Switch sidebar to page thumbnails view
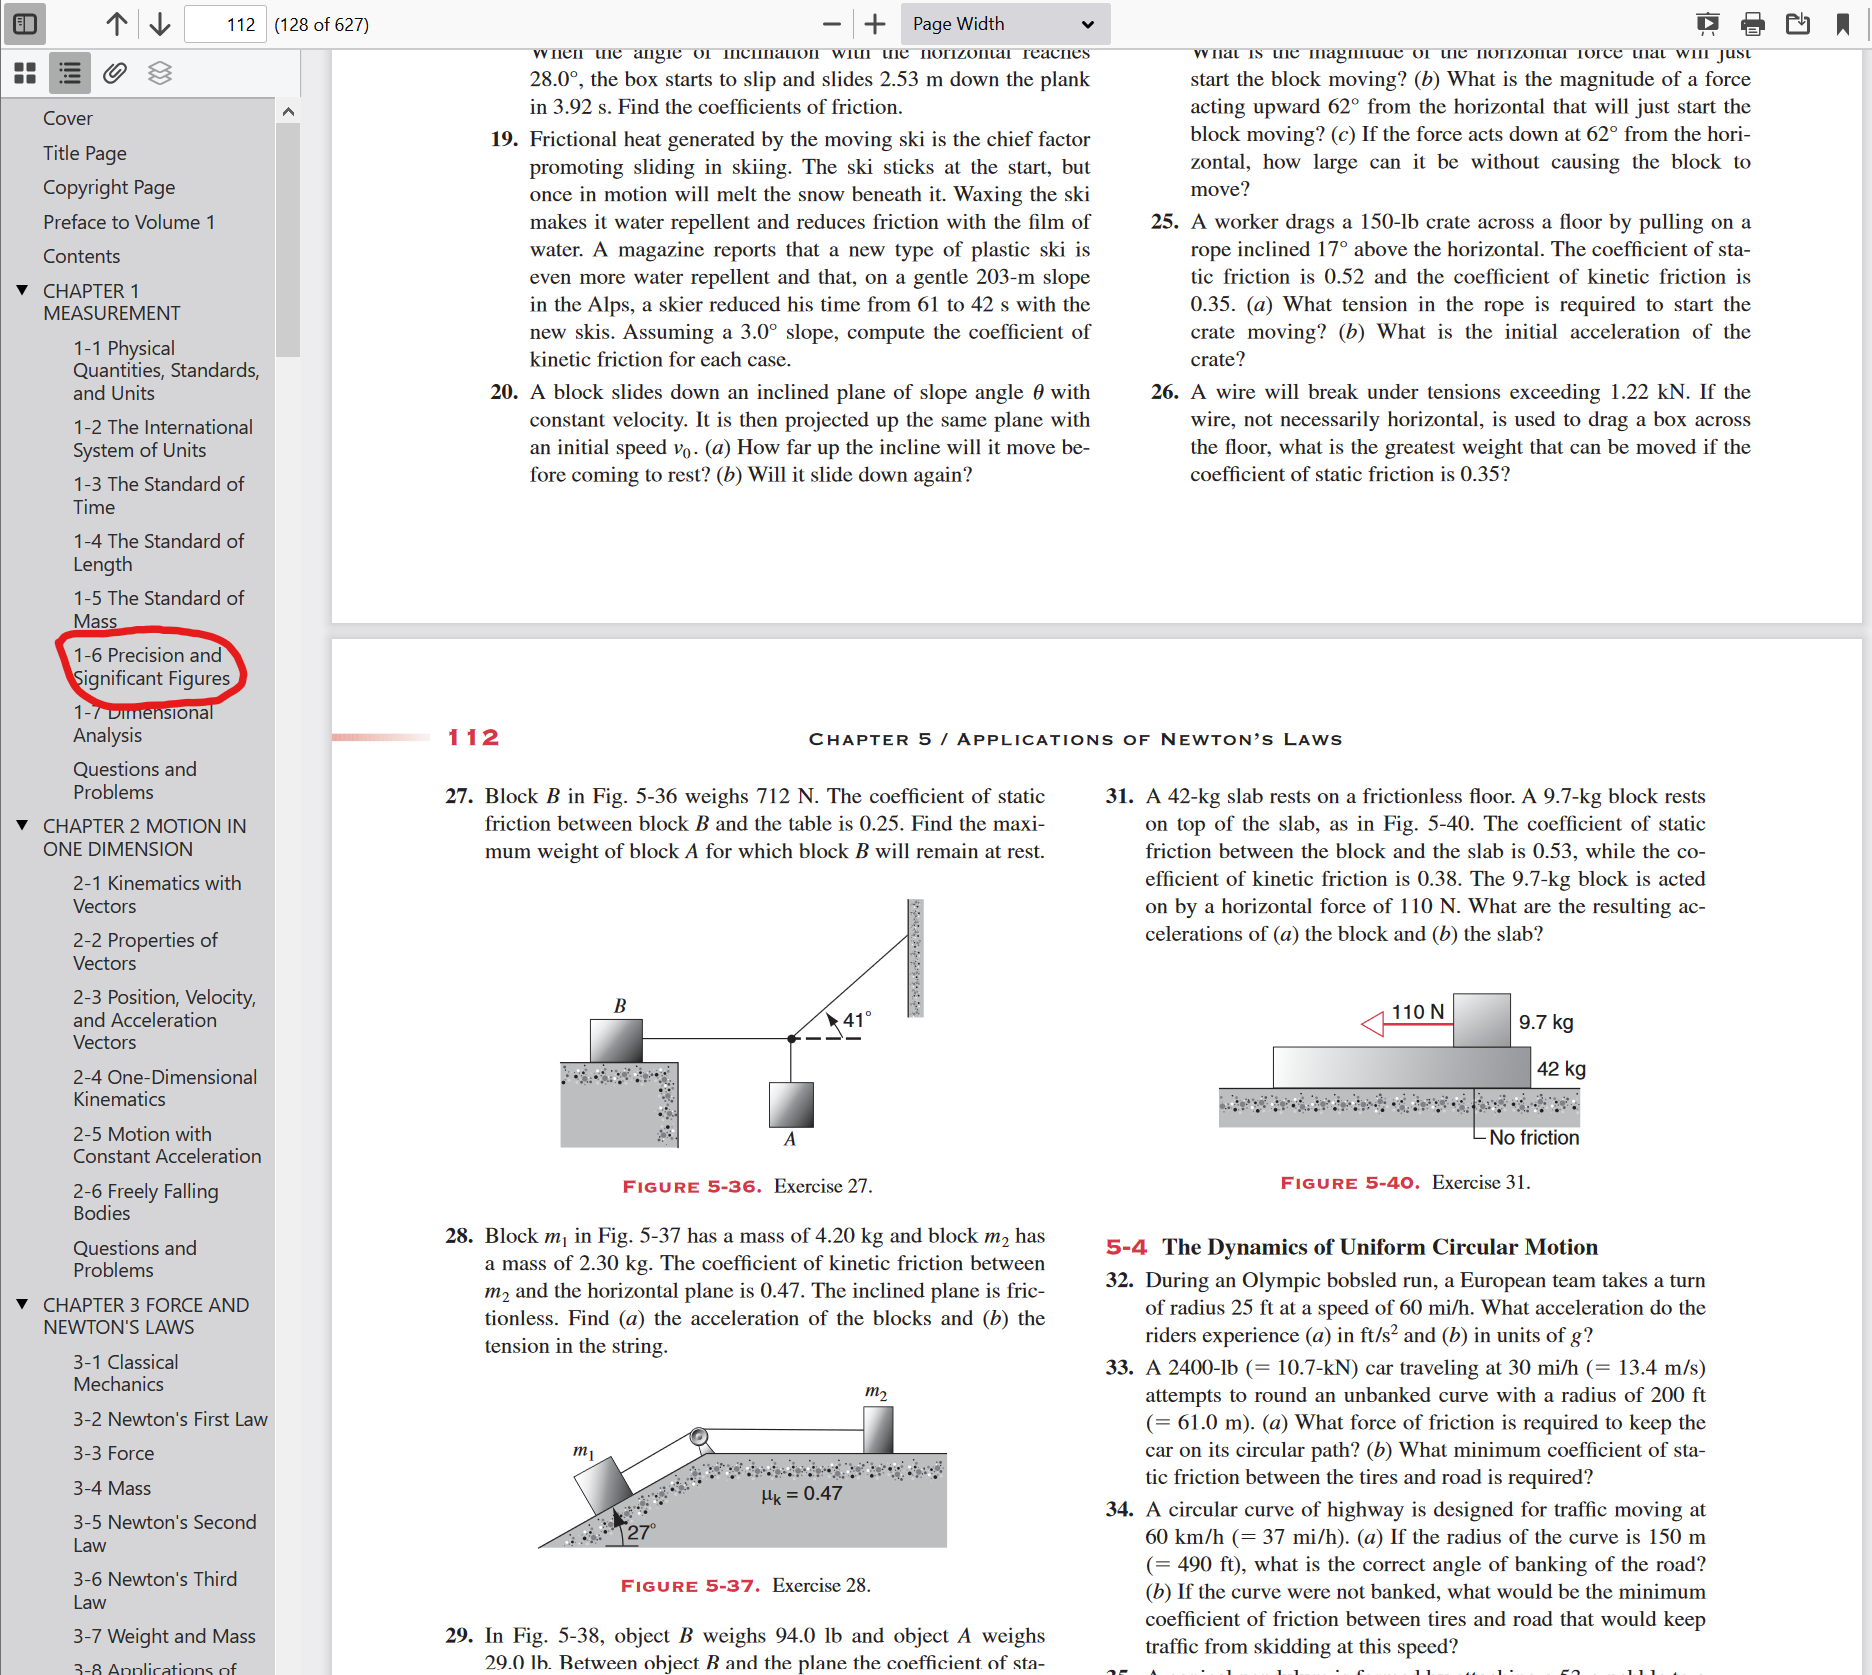The image size is (1872, 1675). pos(24,72)
